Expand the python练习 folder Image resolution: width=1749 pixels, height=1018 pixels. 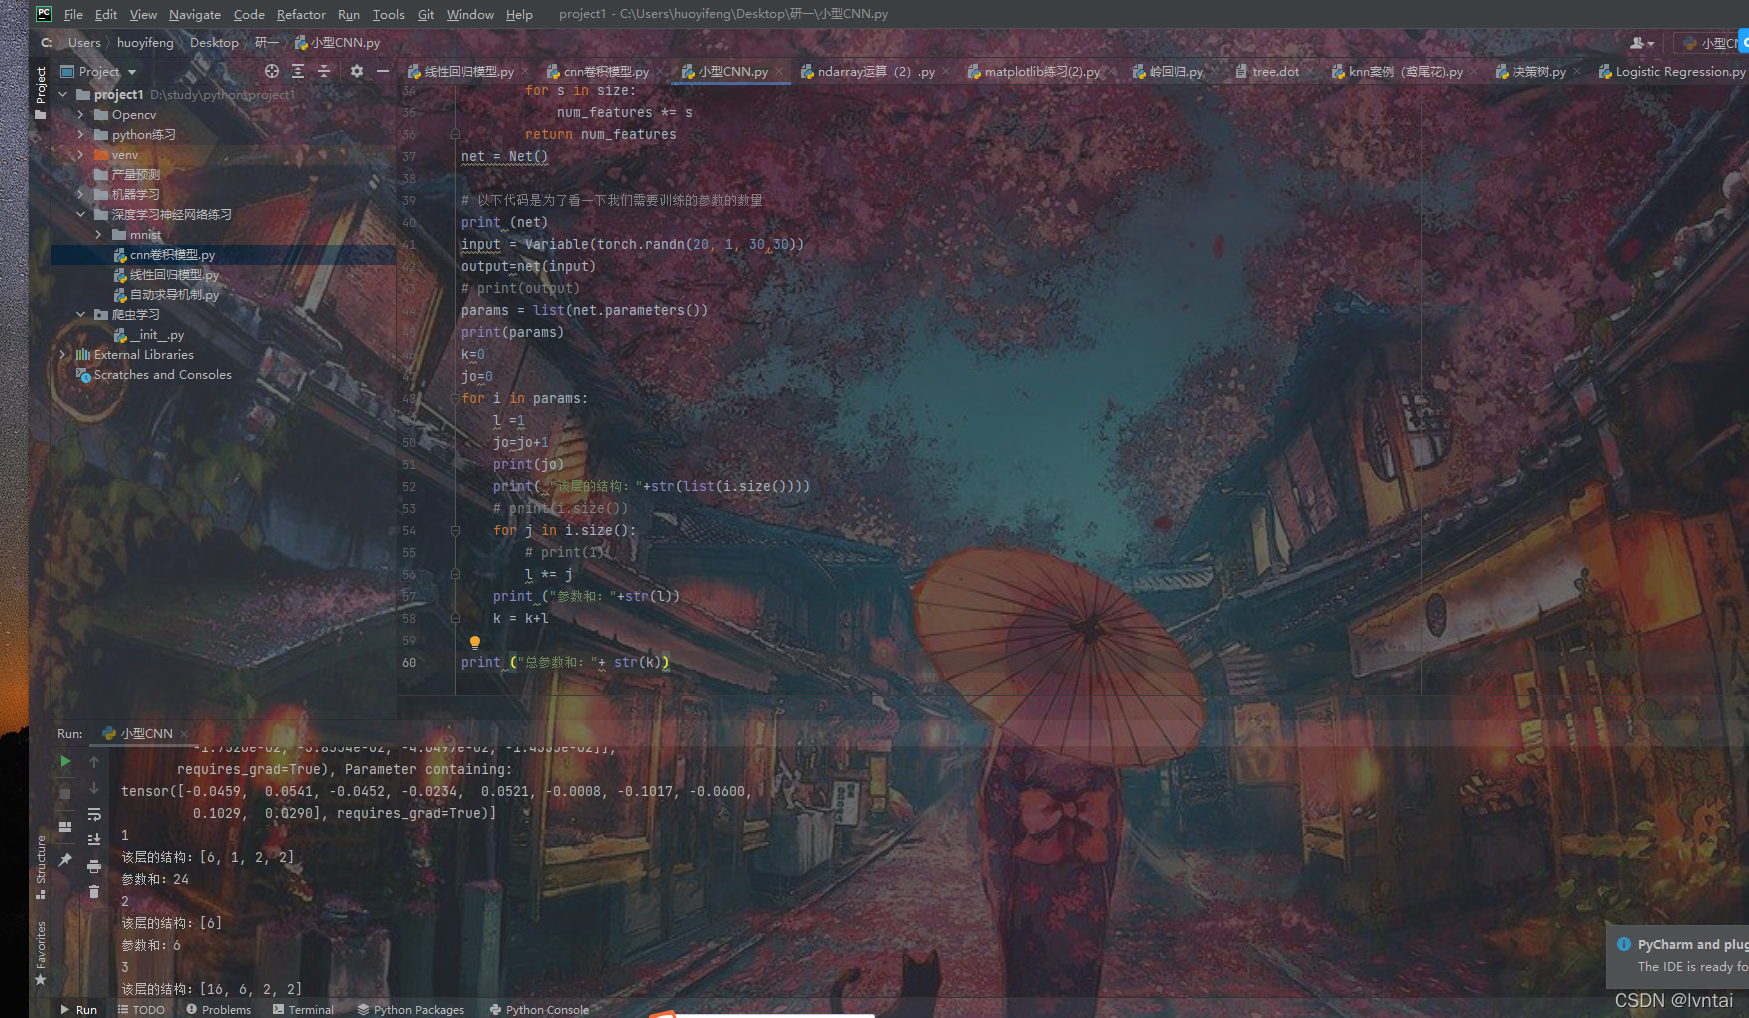tap(81, 135)
